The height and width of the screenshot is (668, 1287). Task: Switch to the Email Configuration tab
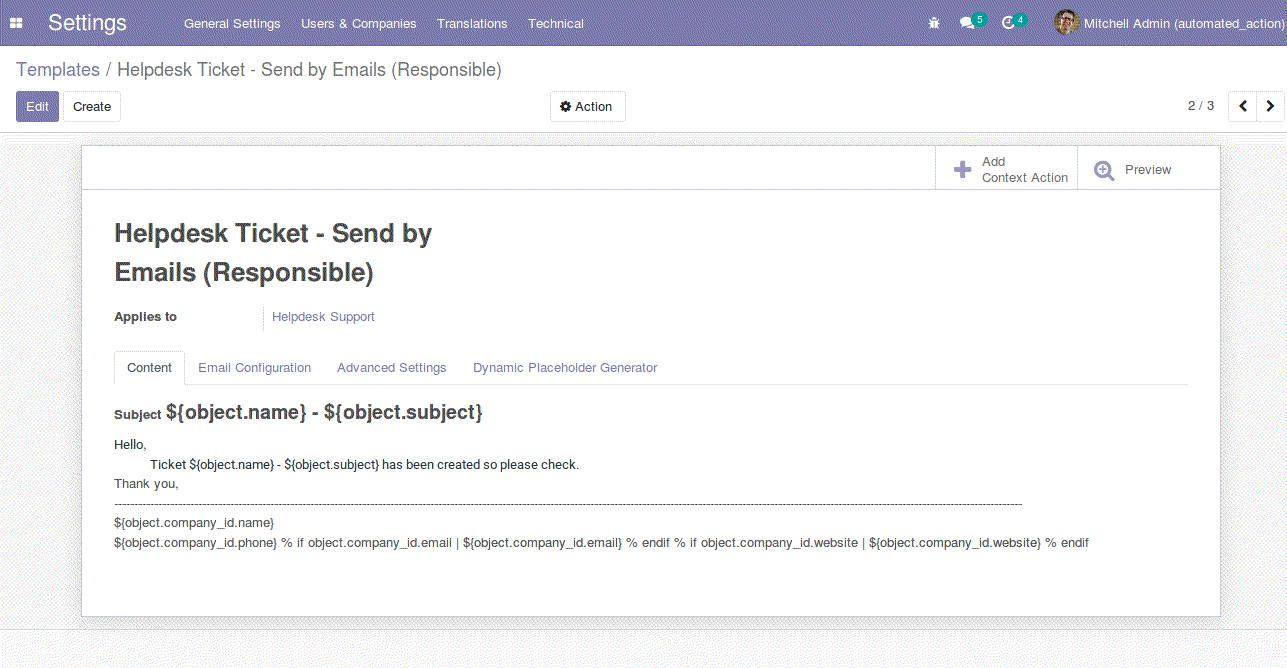point(254,368)
